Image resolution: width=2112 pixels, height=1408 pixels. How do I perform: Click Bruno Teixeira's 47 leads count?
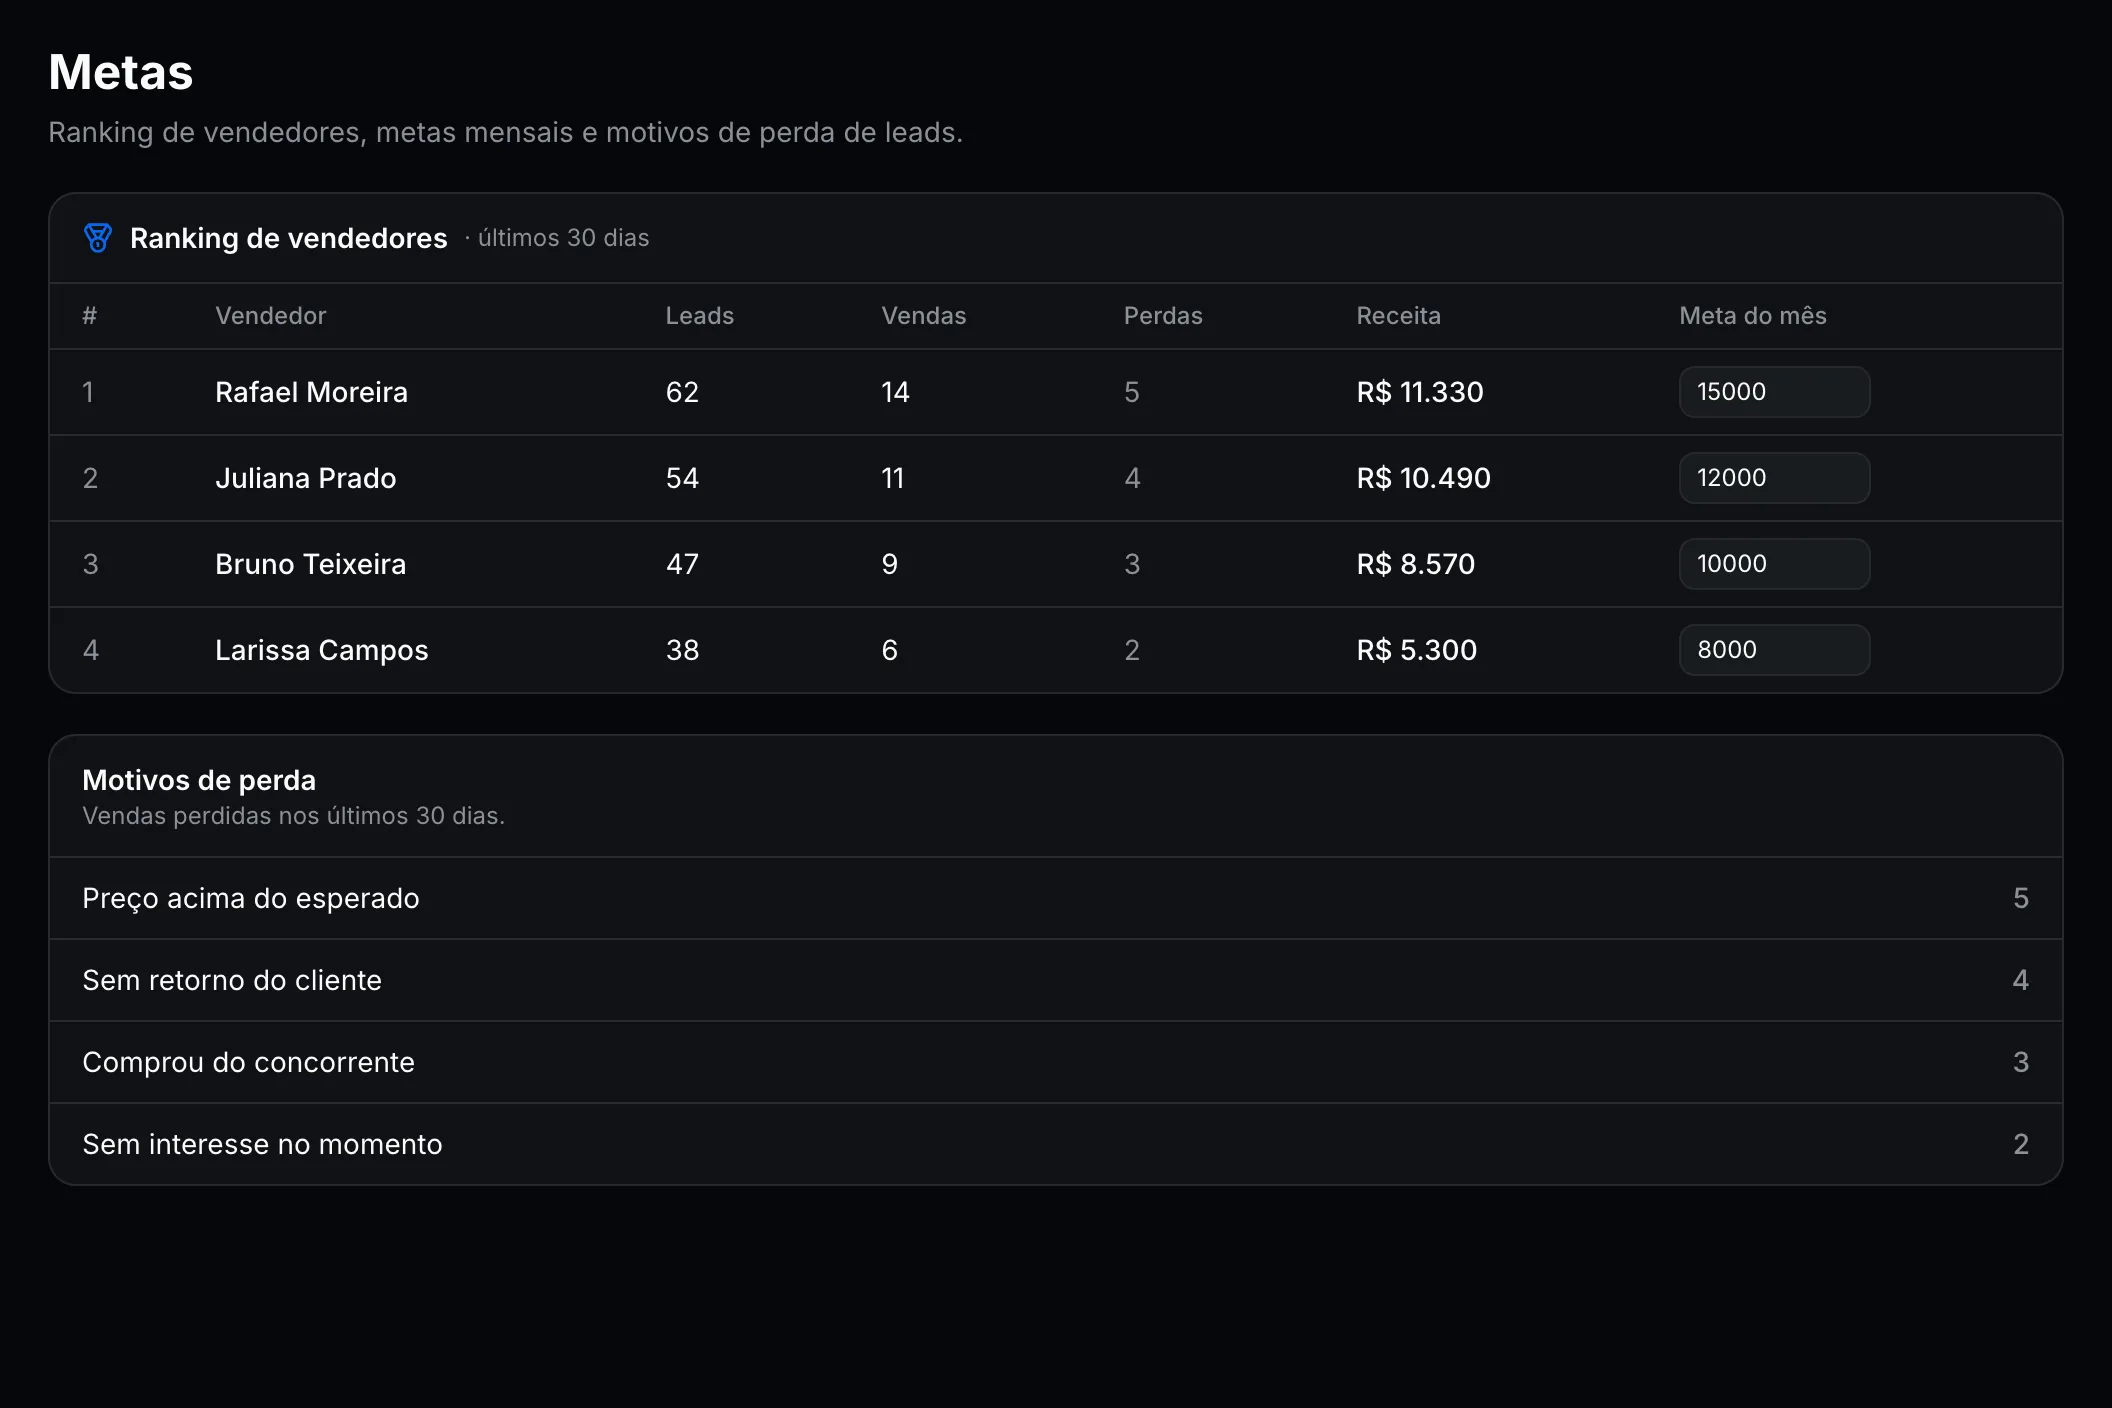(682, 564)
